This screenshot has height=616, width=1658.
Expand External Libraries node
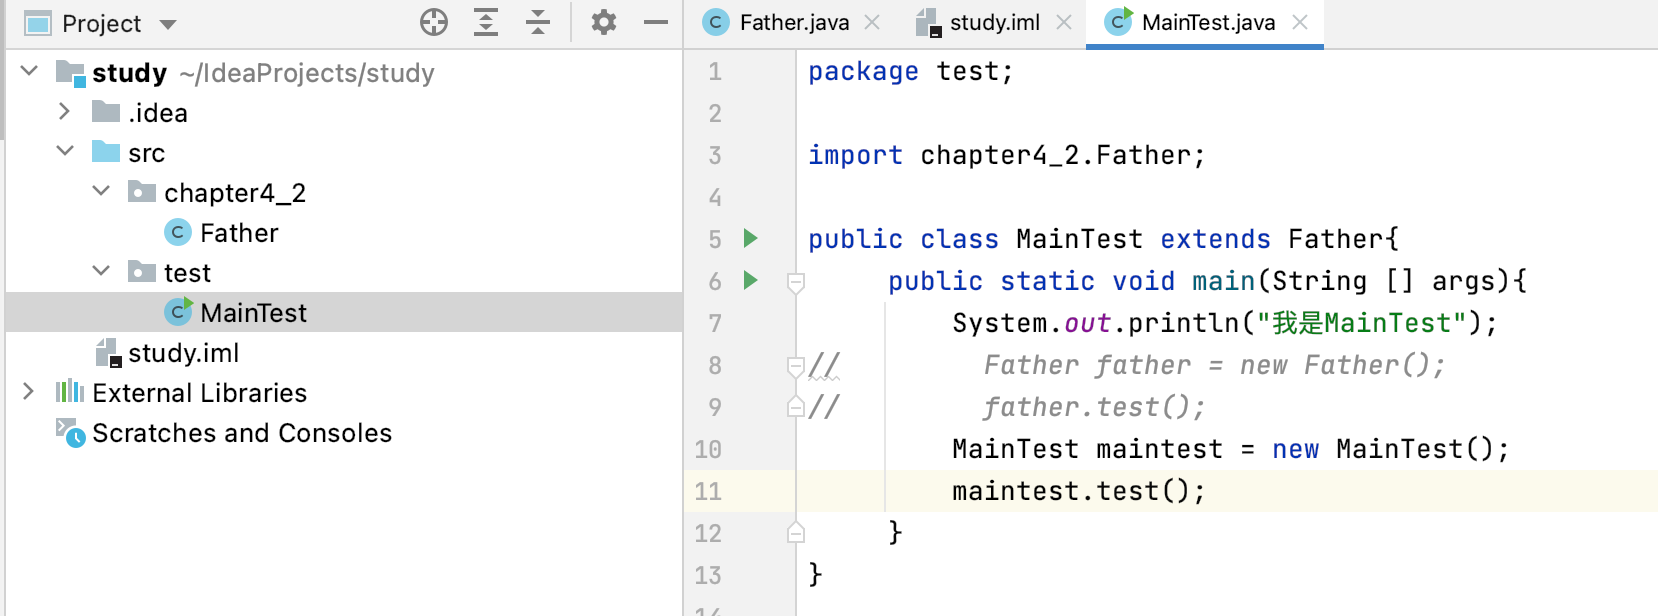pos(29,391)
